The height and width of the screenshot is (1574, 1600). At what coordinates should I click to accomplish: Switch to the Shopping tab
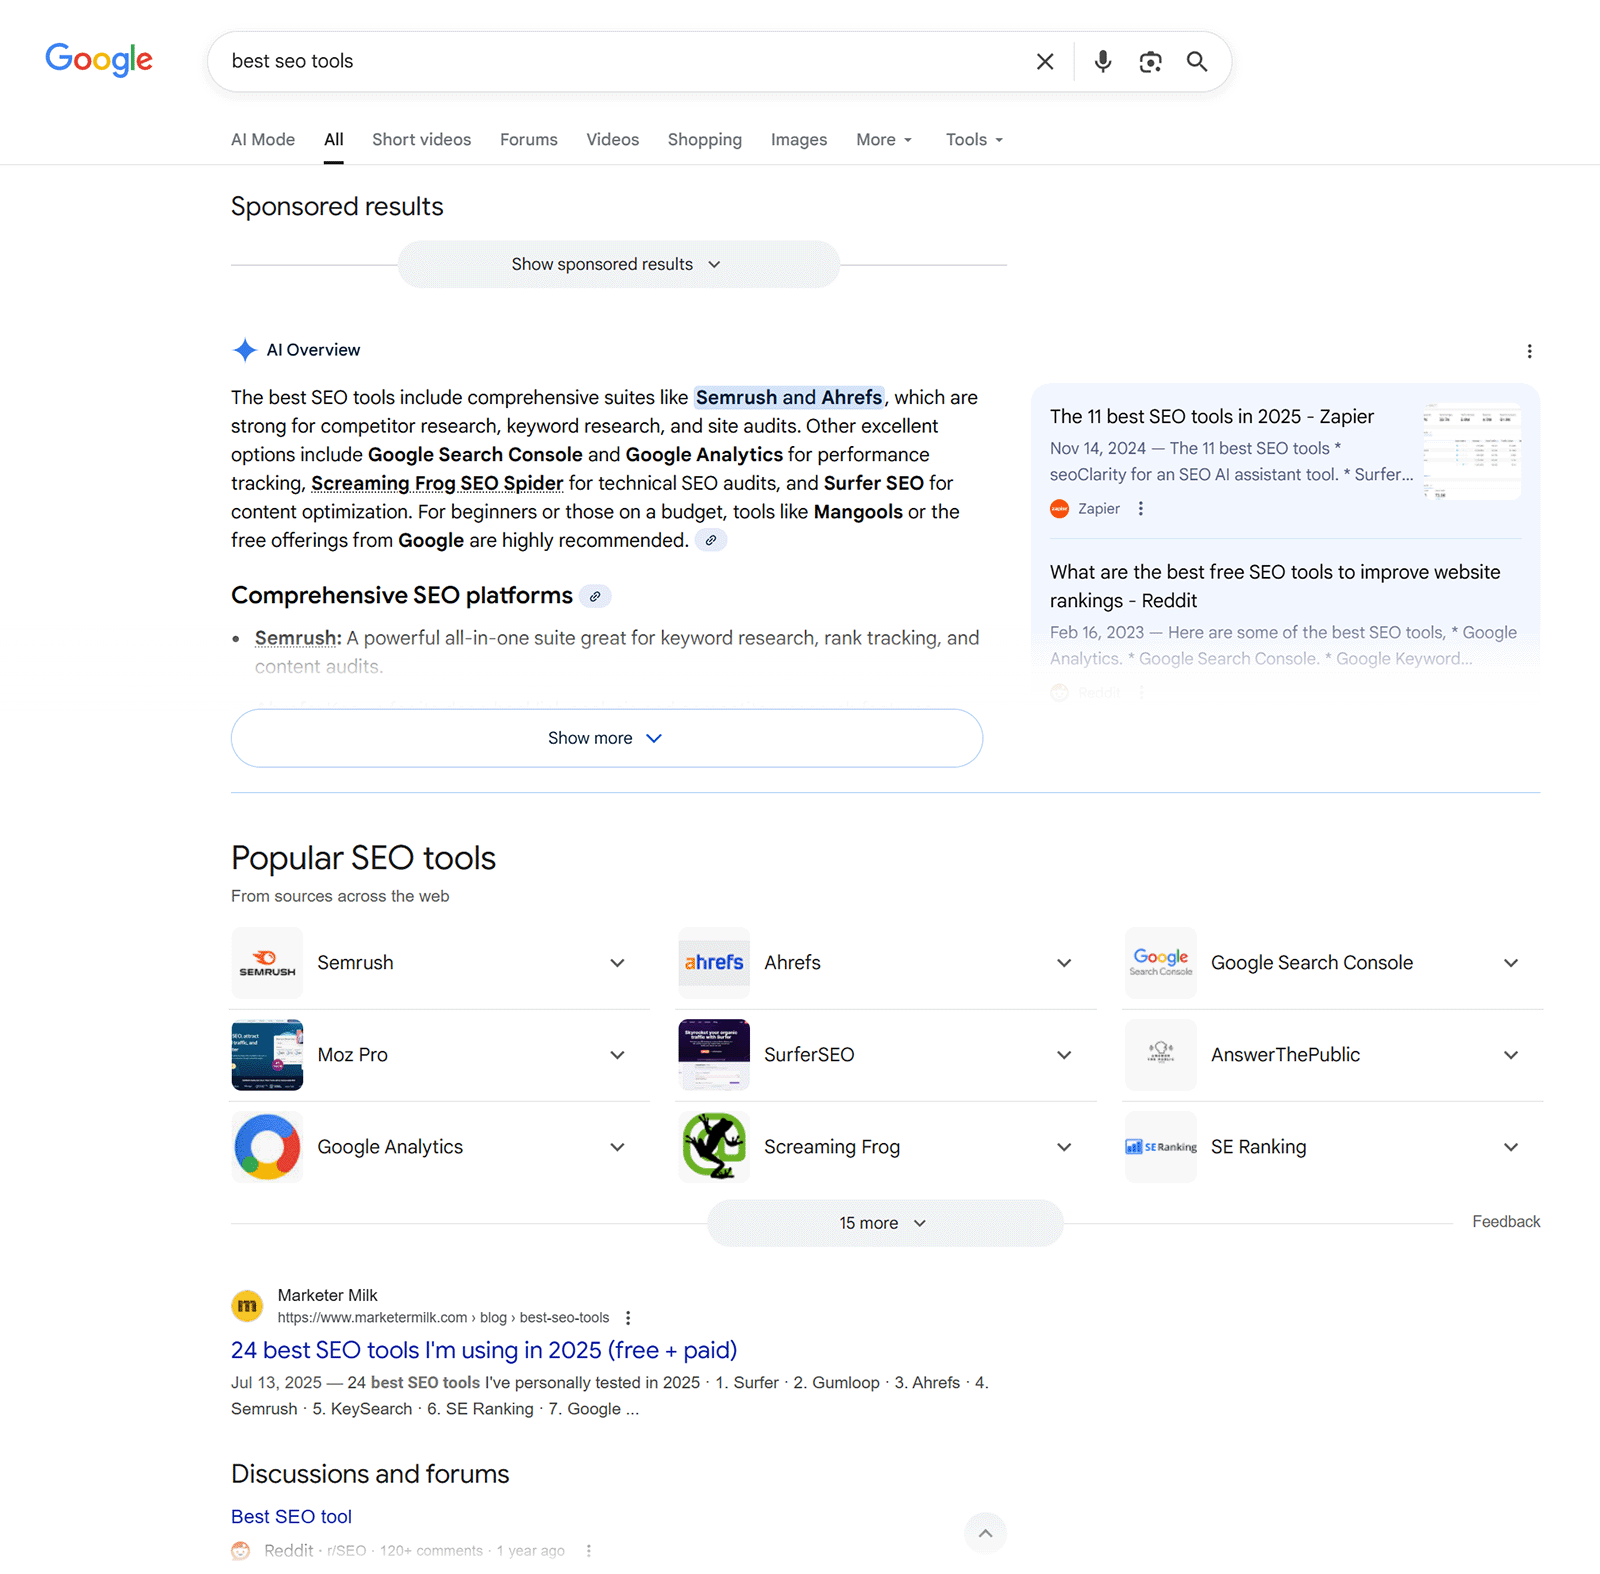[x=704, y=139]
